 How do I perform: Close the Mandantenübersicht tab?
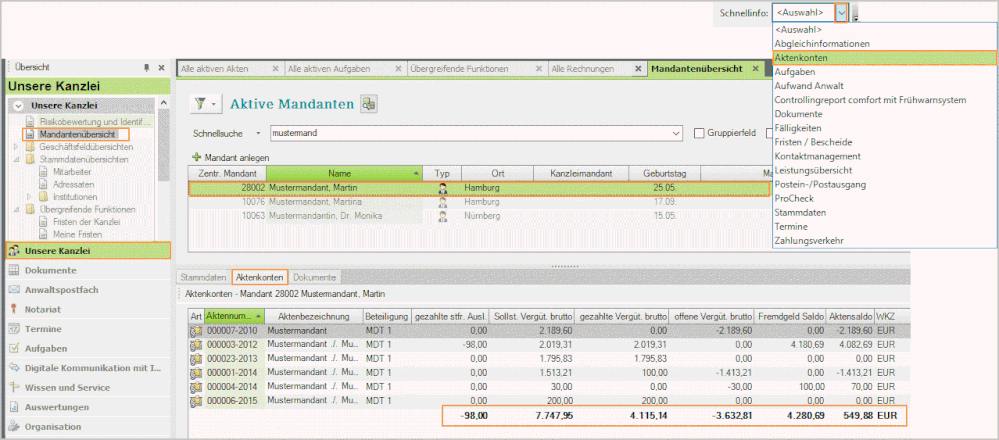click(x=755, y=69)
